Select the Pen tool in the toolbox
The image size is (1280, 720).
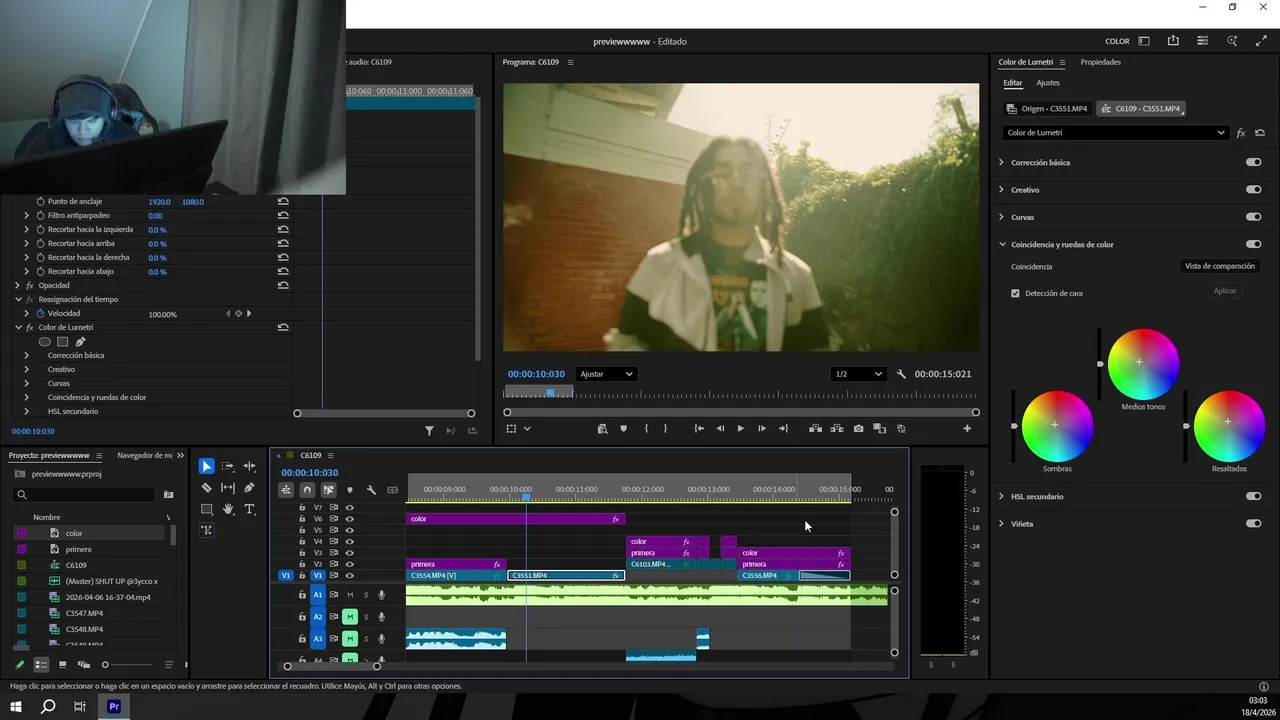click(249, 488)
